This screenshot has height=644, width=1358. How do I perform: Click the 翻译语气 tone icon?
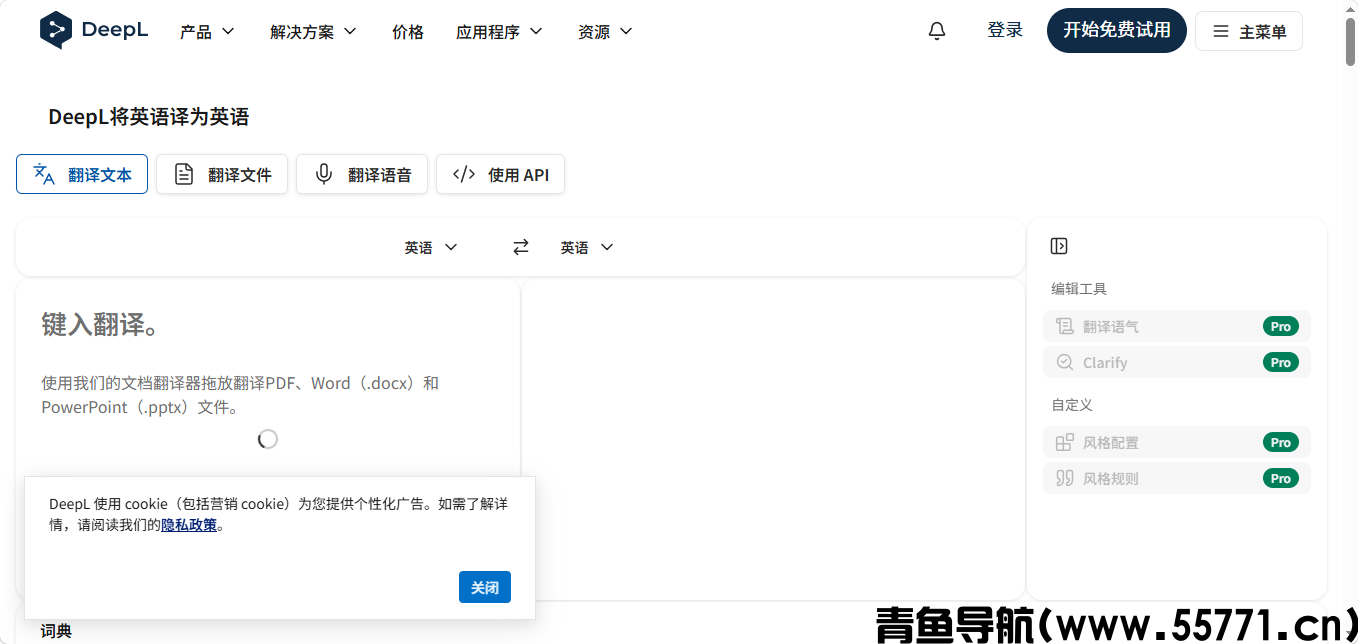click(1065, 326)
